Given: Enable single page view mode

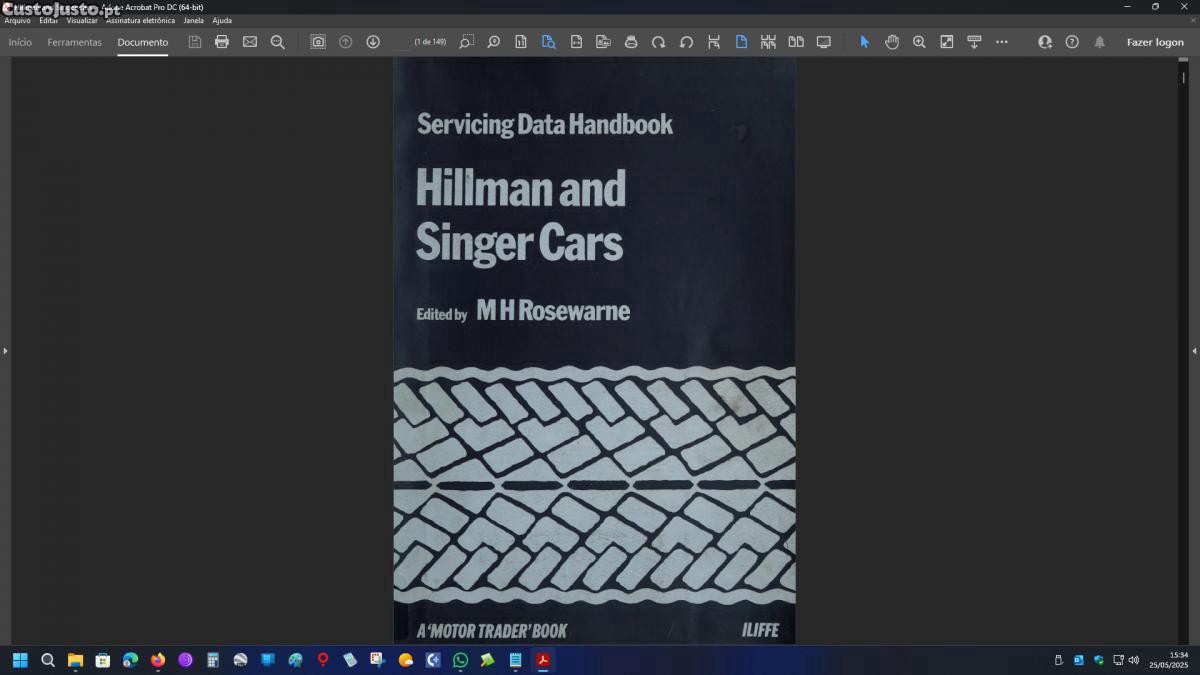Looking at the screenshot, I should click(741, 42).
